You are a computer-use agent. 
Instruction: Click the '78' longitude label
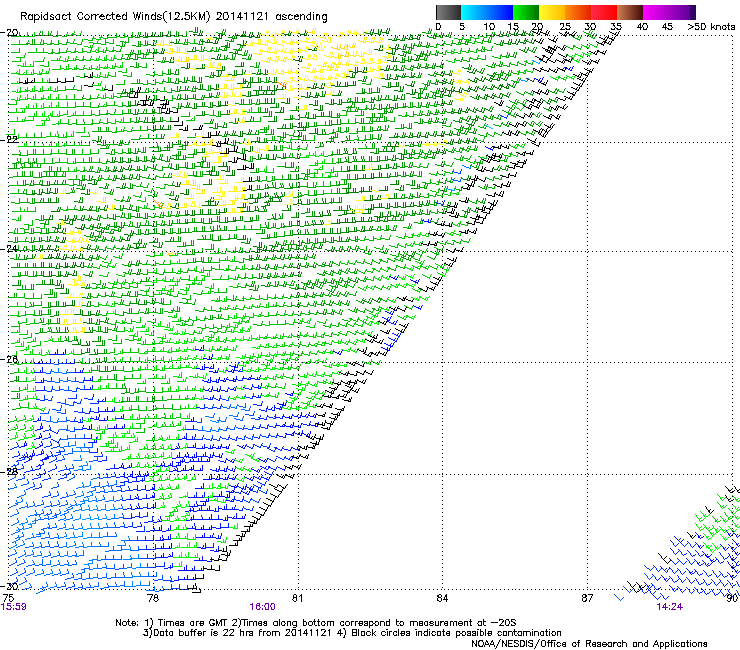tap(153, 598)
